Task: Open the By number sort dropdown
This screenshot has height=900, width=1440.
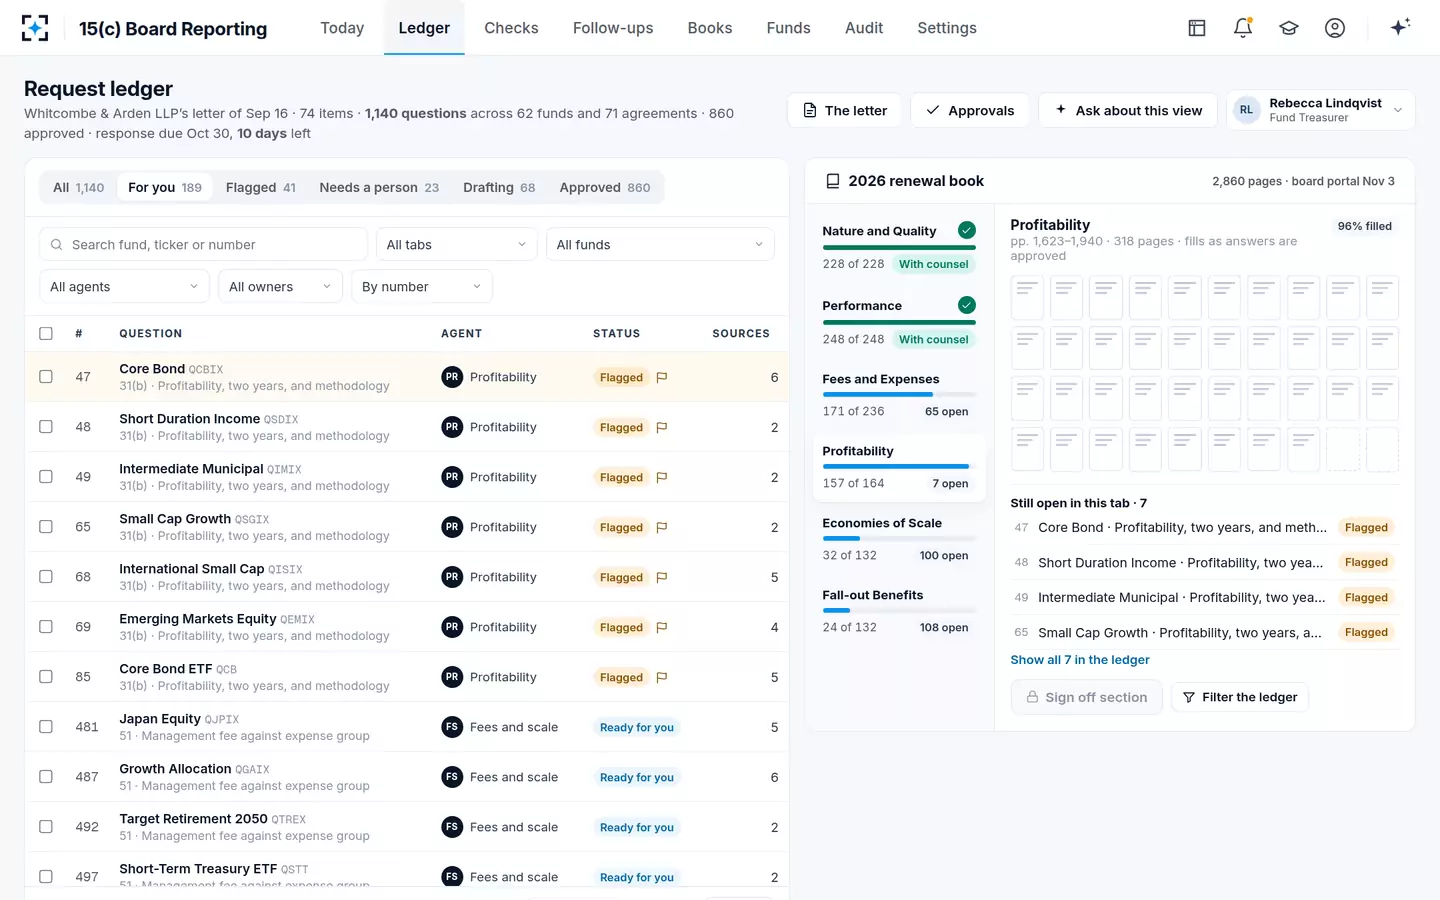Action: [421, 286]
